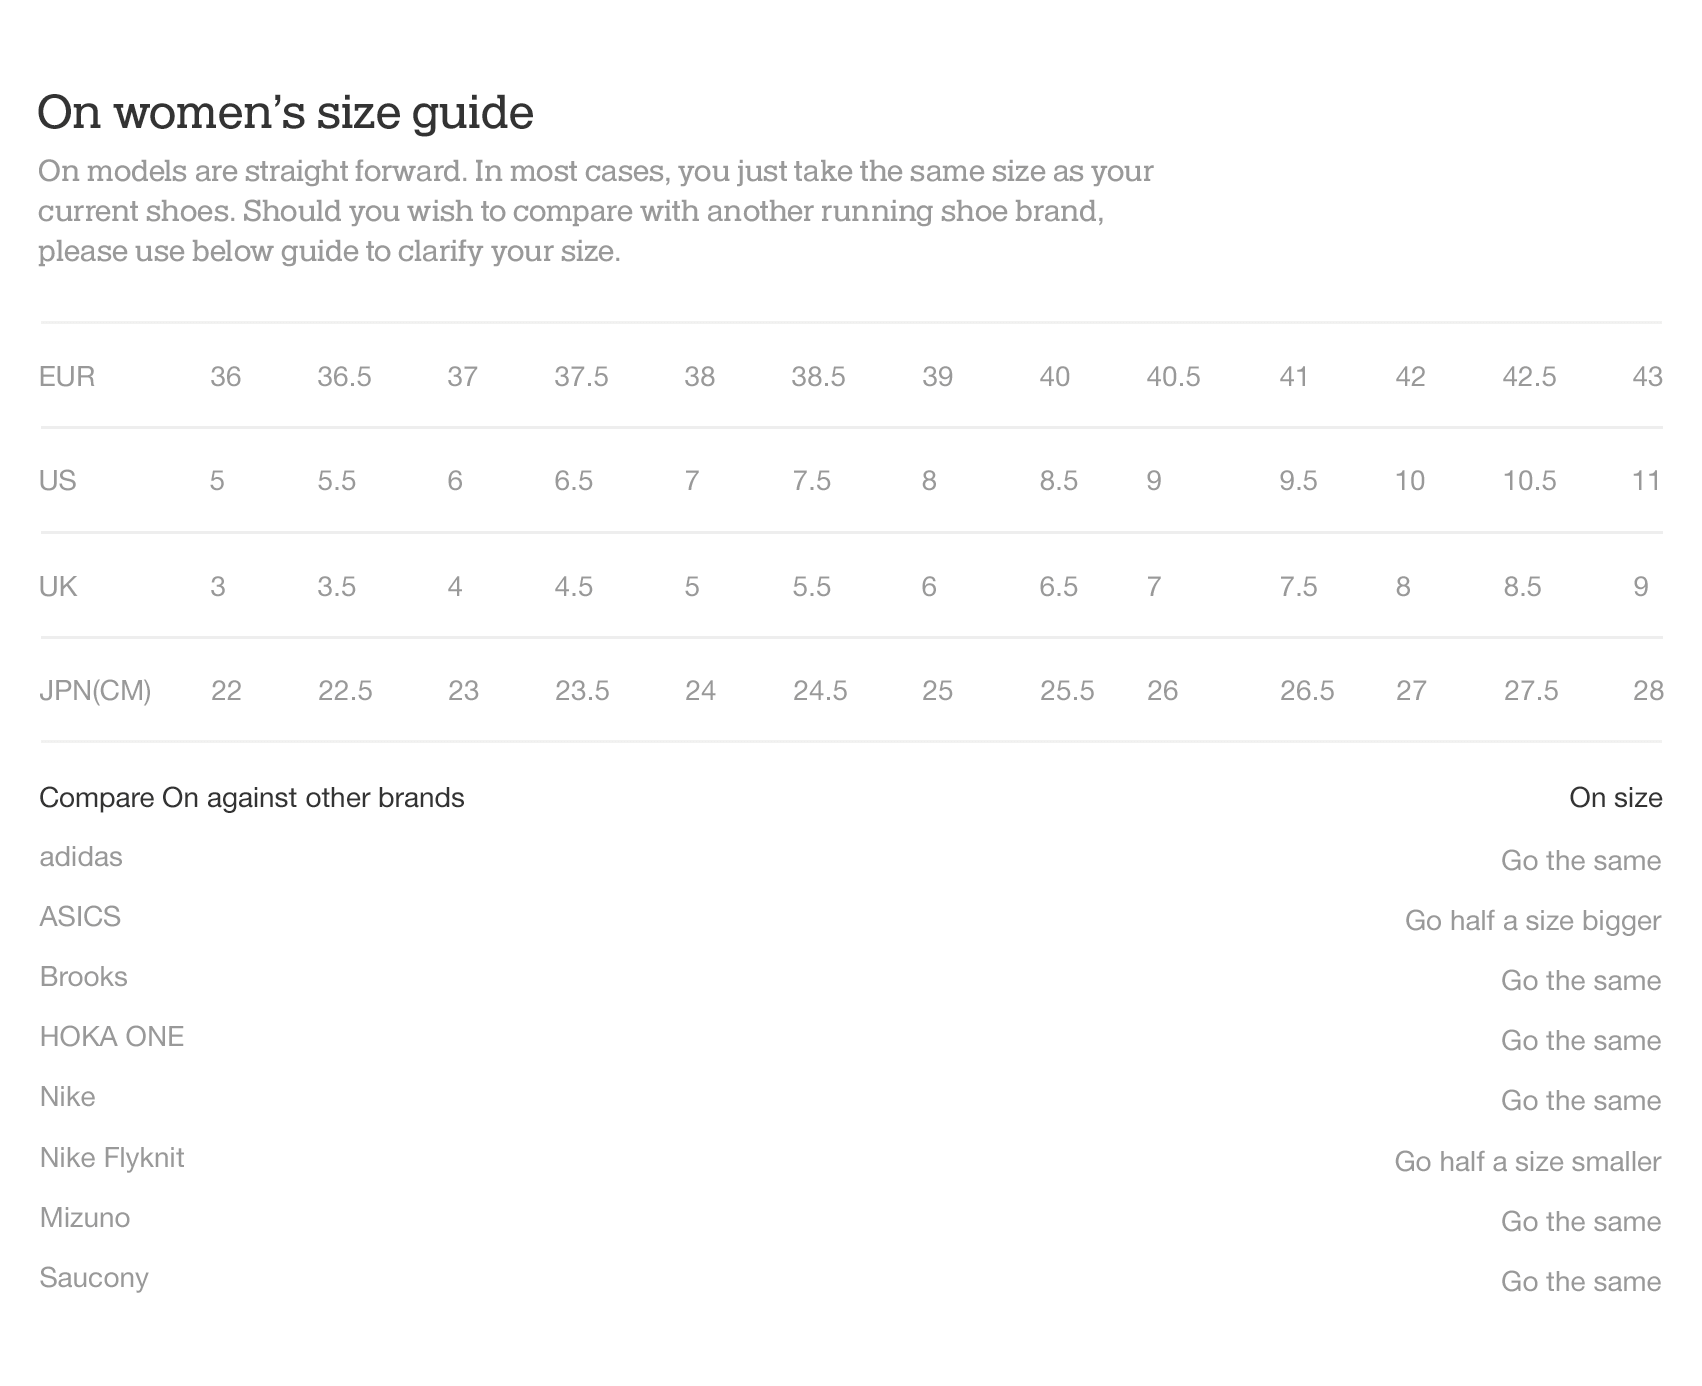The image size is (1702, 1386).
Task: Click JPN(CM) size 23.5 value
Action: click(x=582, y=691)
